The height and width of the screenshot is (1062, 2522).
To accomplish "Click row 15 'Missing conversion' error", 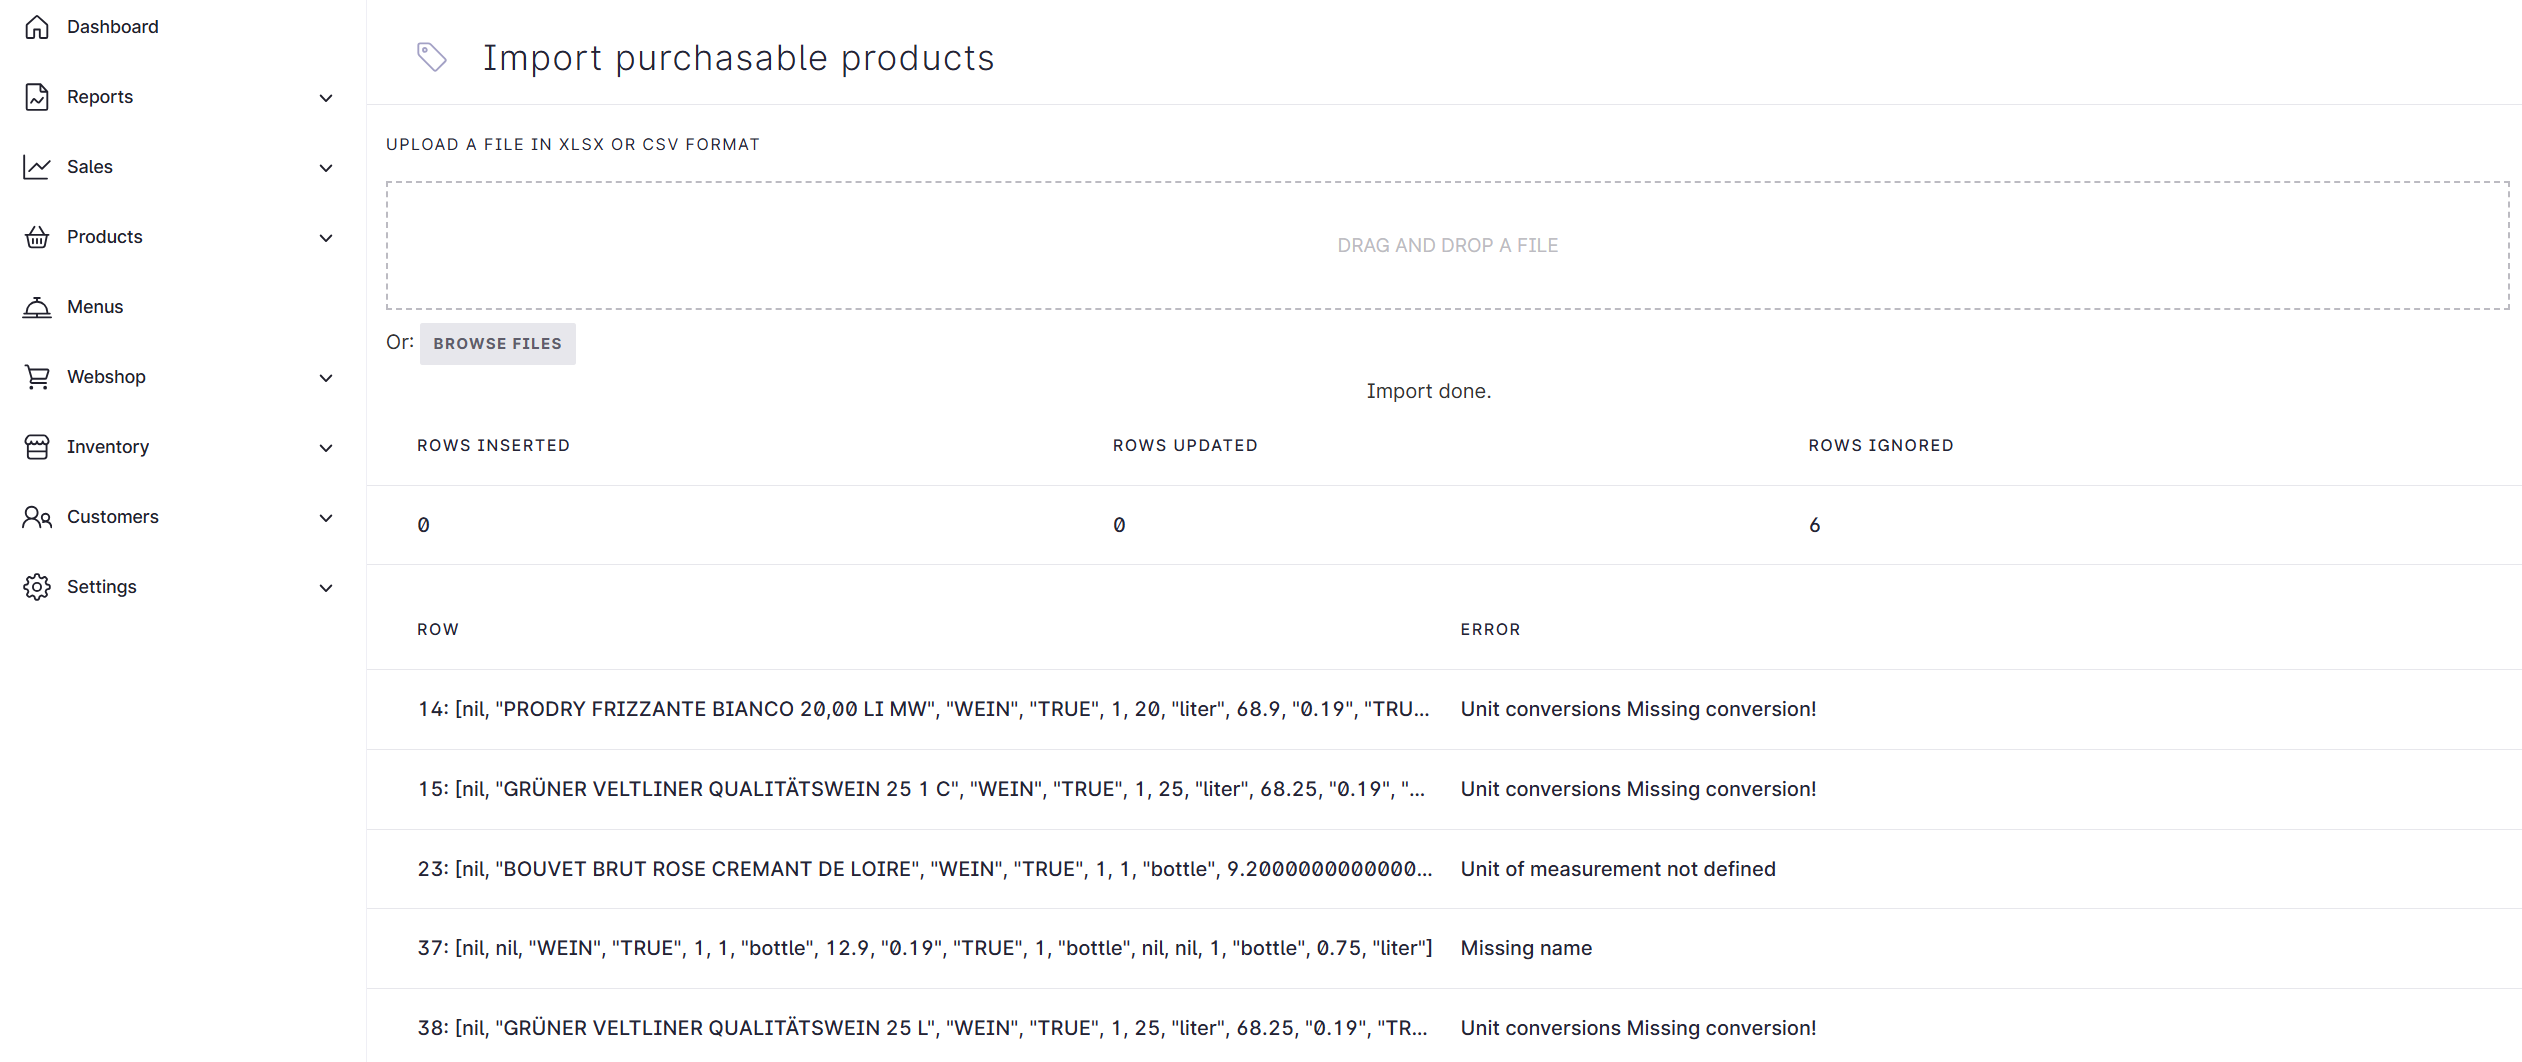I will tap(1638, 789).
